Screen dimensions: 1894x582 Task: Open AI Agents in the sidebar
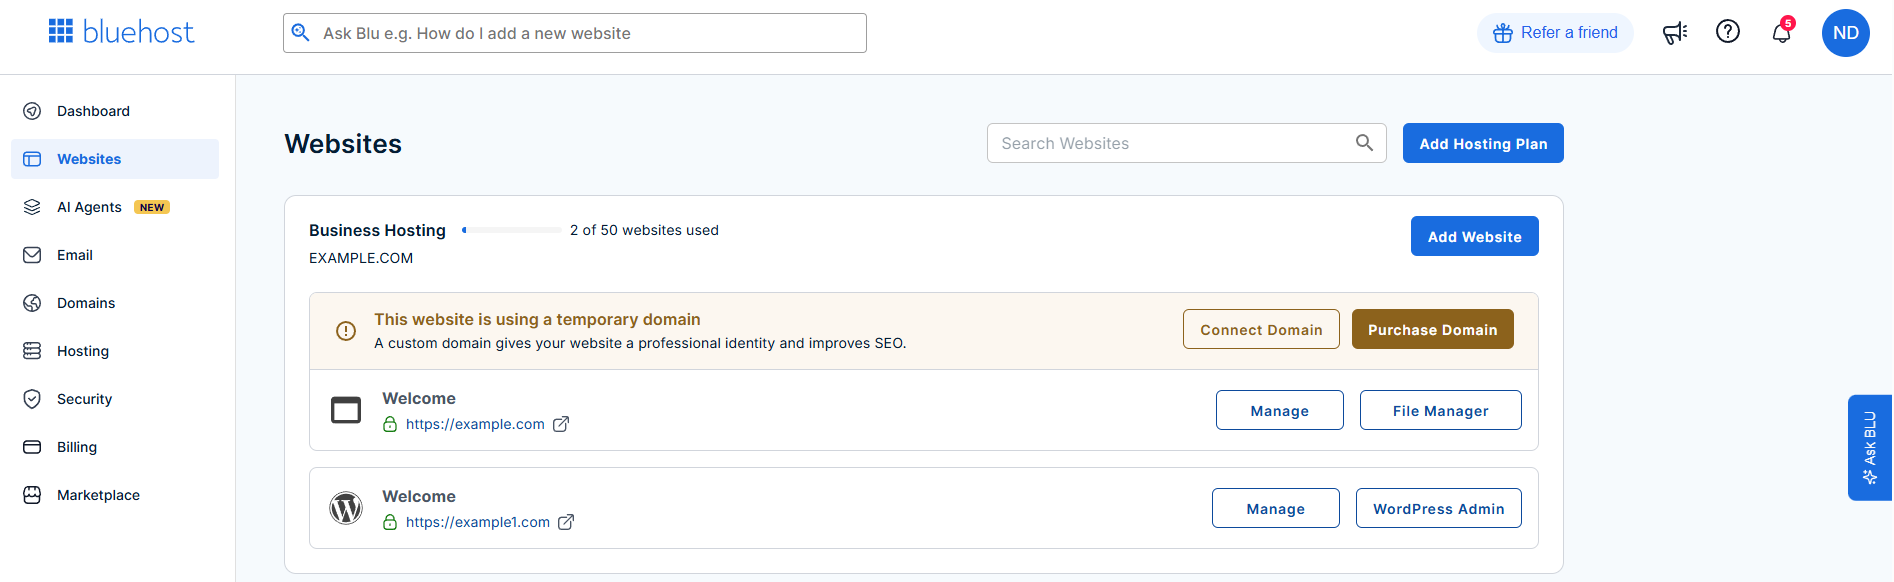click(115, 207)
